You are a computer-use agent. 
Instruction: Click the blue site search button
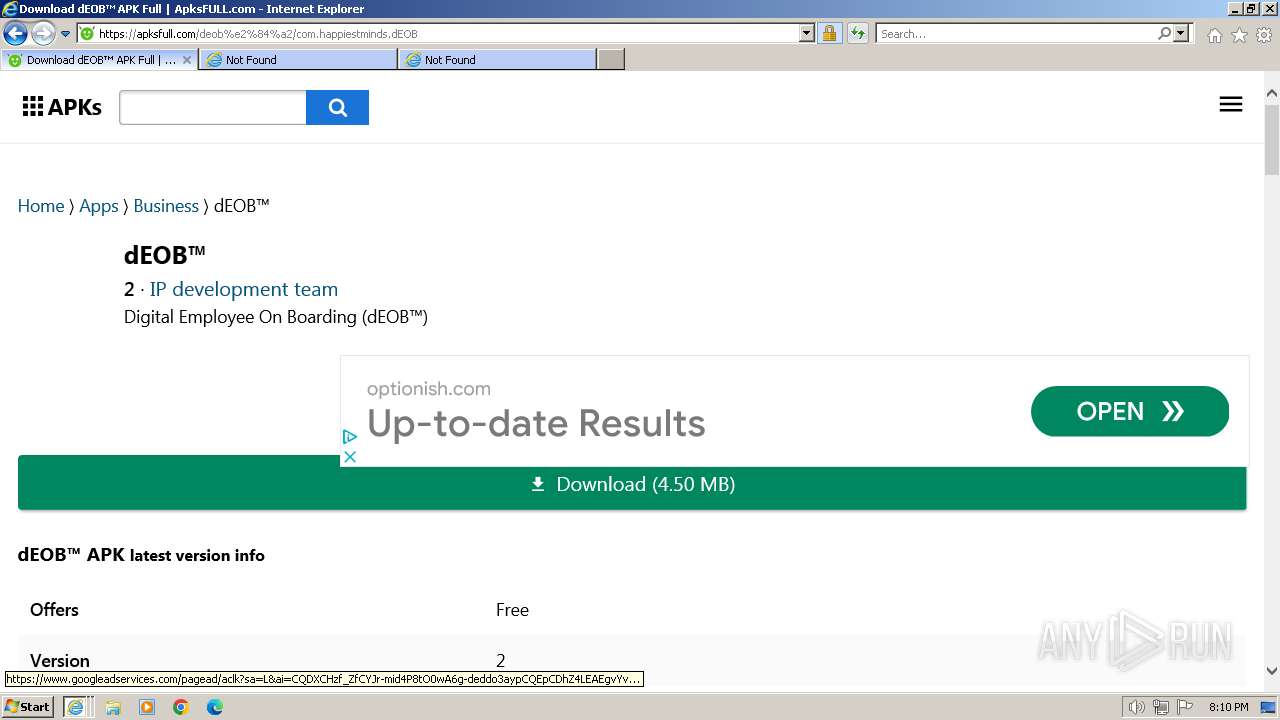(337, 107)
